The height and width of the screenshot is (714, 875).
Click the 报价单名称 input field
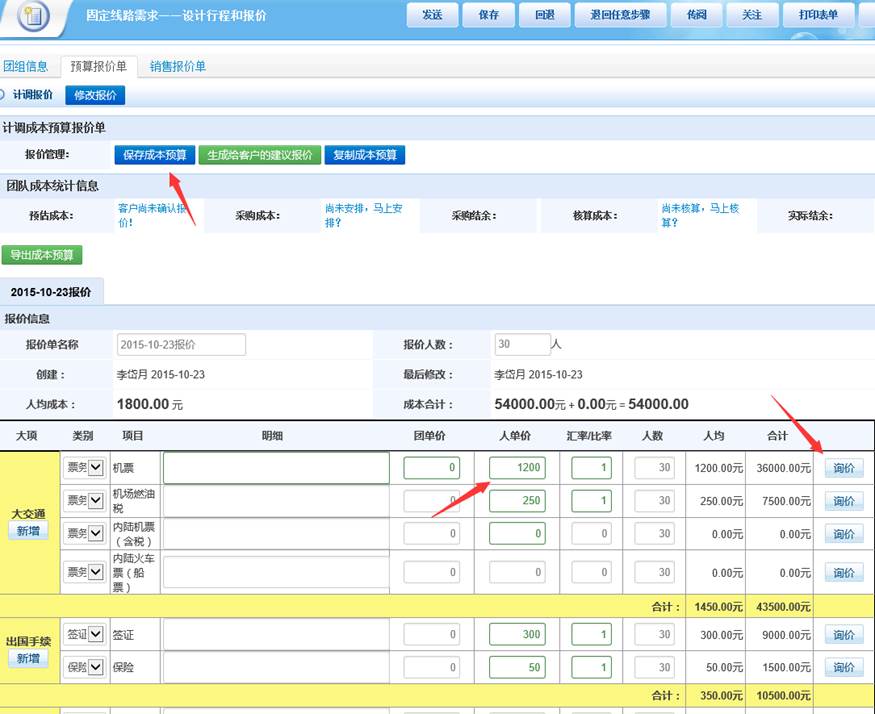click(x=181, y=344)
